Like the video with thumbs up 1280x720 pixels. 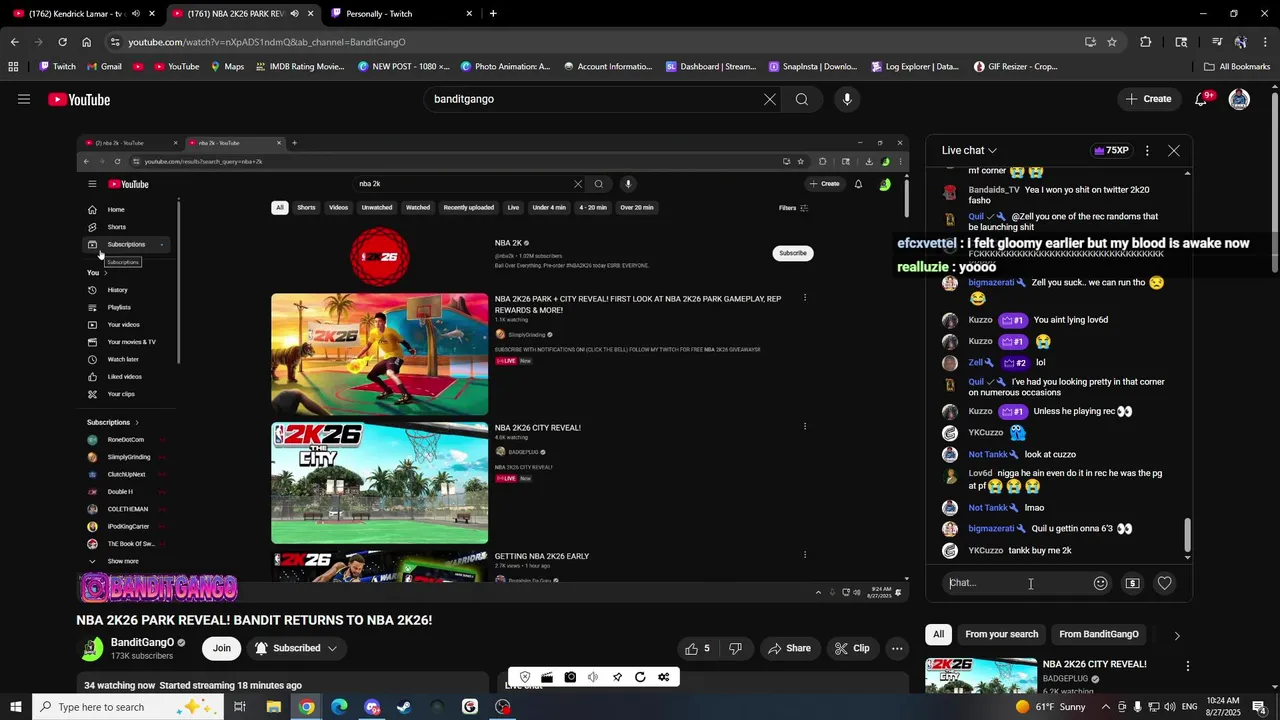[x=698, y=648]
